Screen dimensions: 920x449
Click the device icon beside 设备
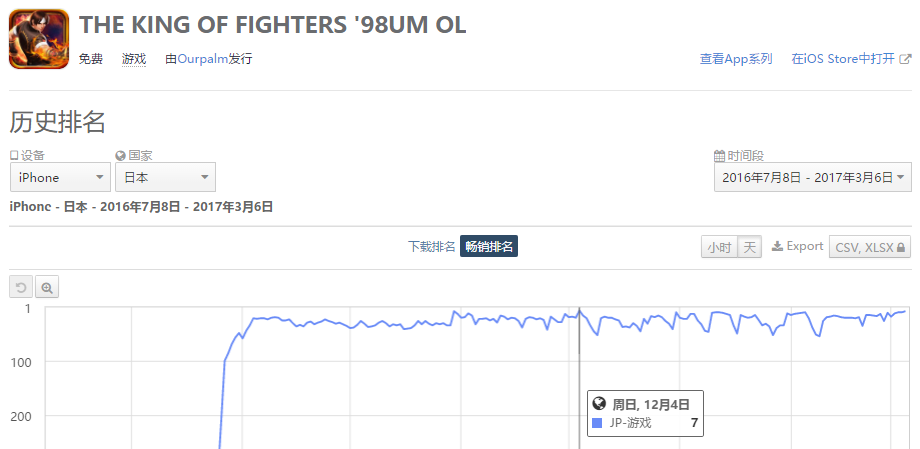pyautogui.click(x=14, y=156)
